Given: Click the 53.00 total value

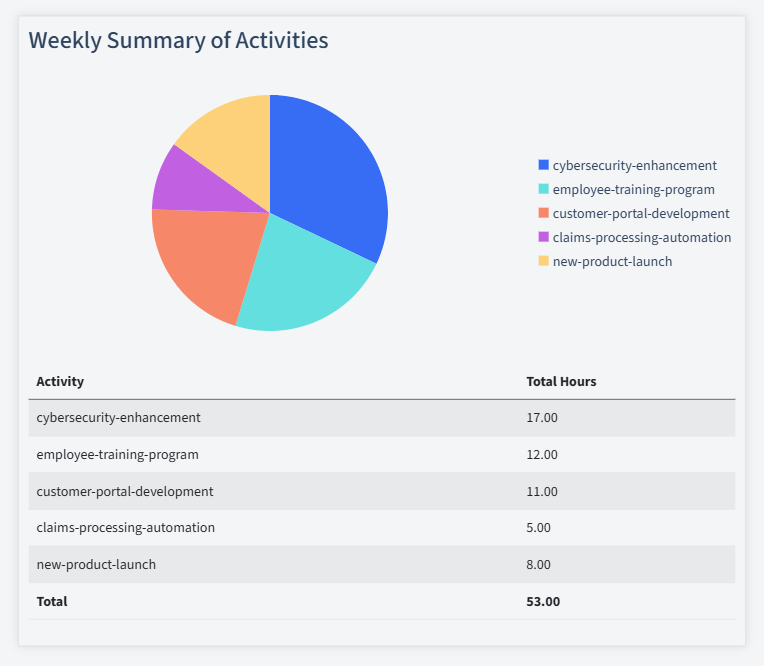Looking at the screenshot, I should coord(543,601).
